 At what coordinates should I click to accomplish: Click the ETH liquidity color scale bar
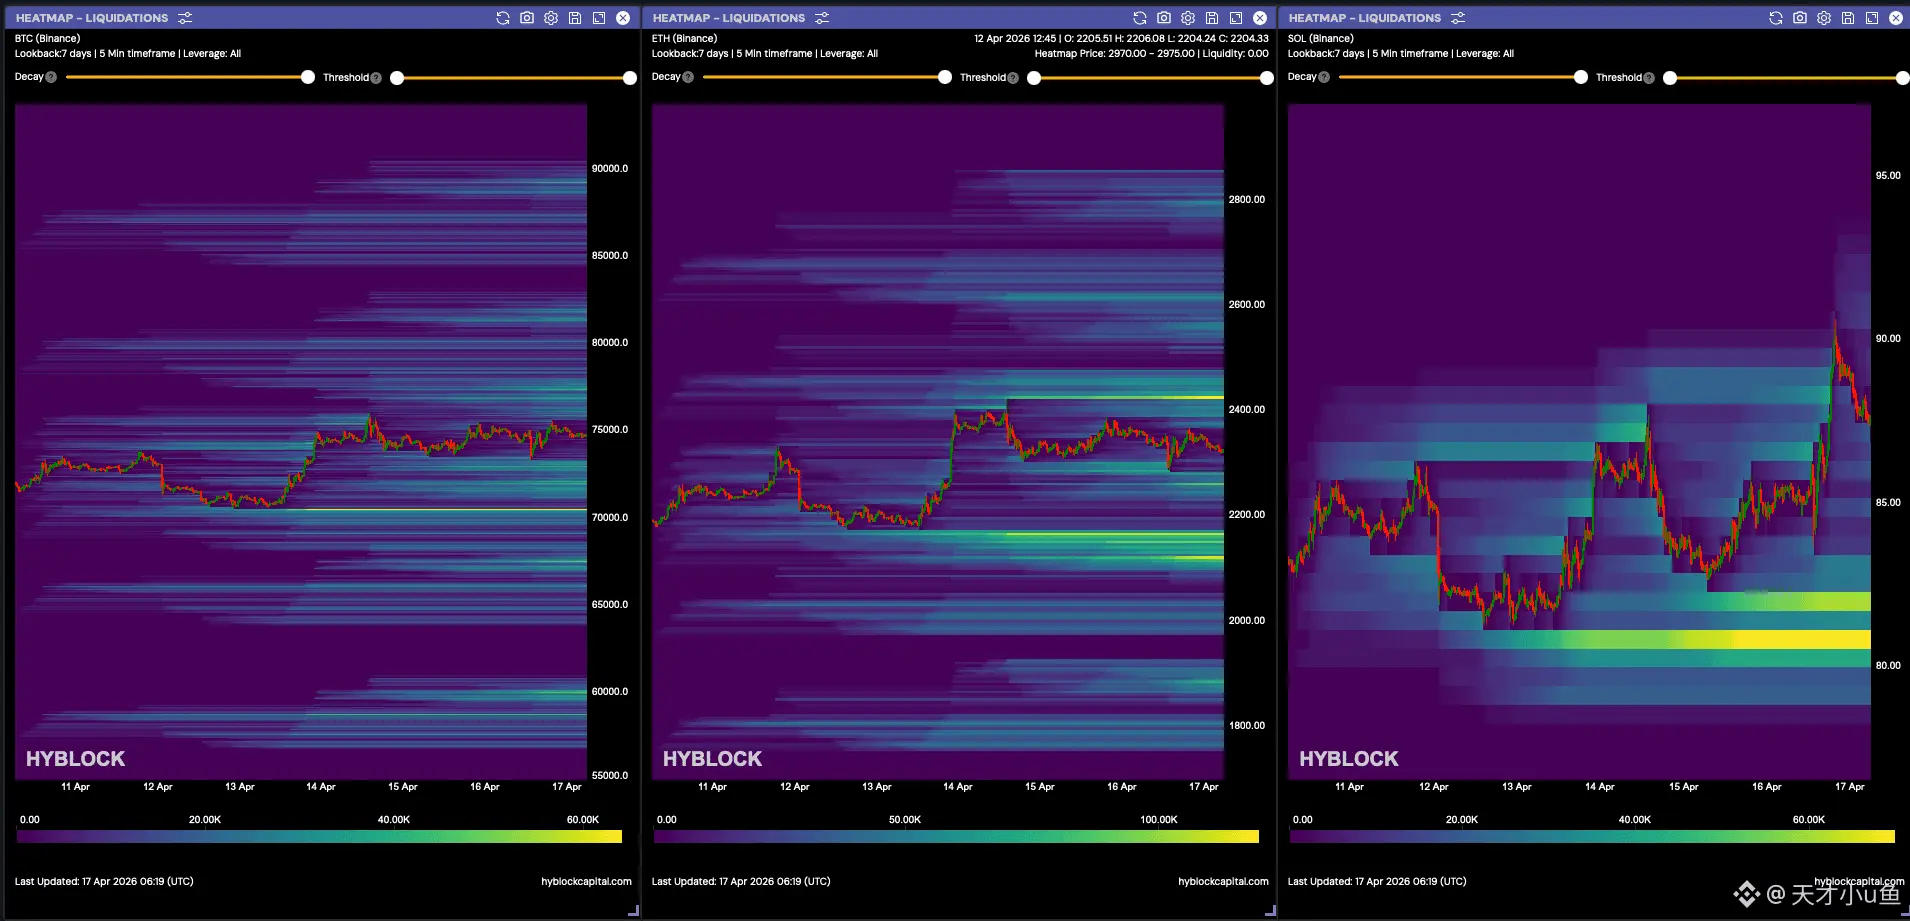pyautogui.click(x=956, y=836)
